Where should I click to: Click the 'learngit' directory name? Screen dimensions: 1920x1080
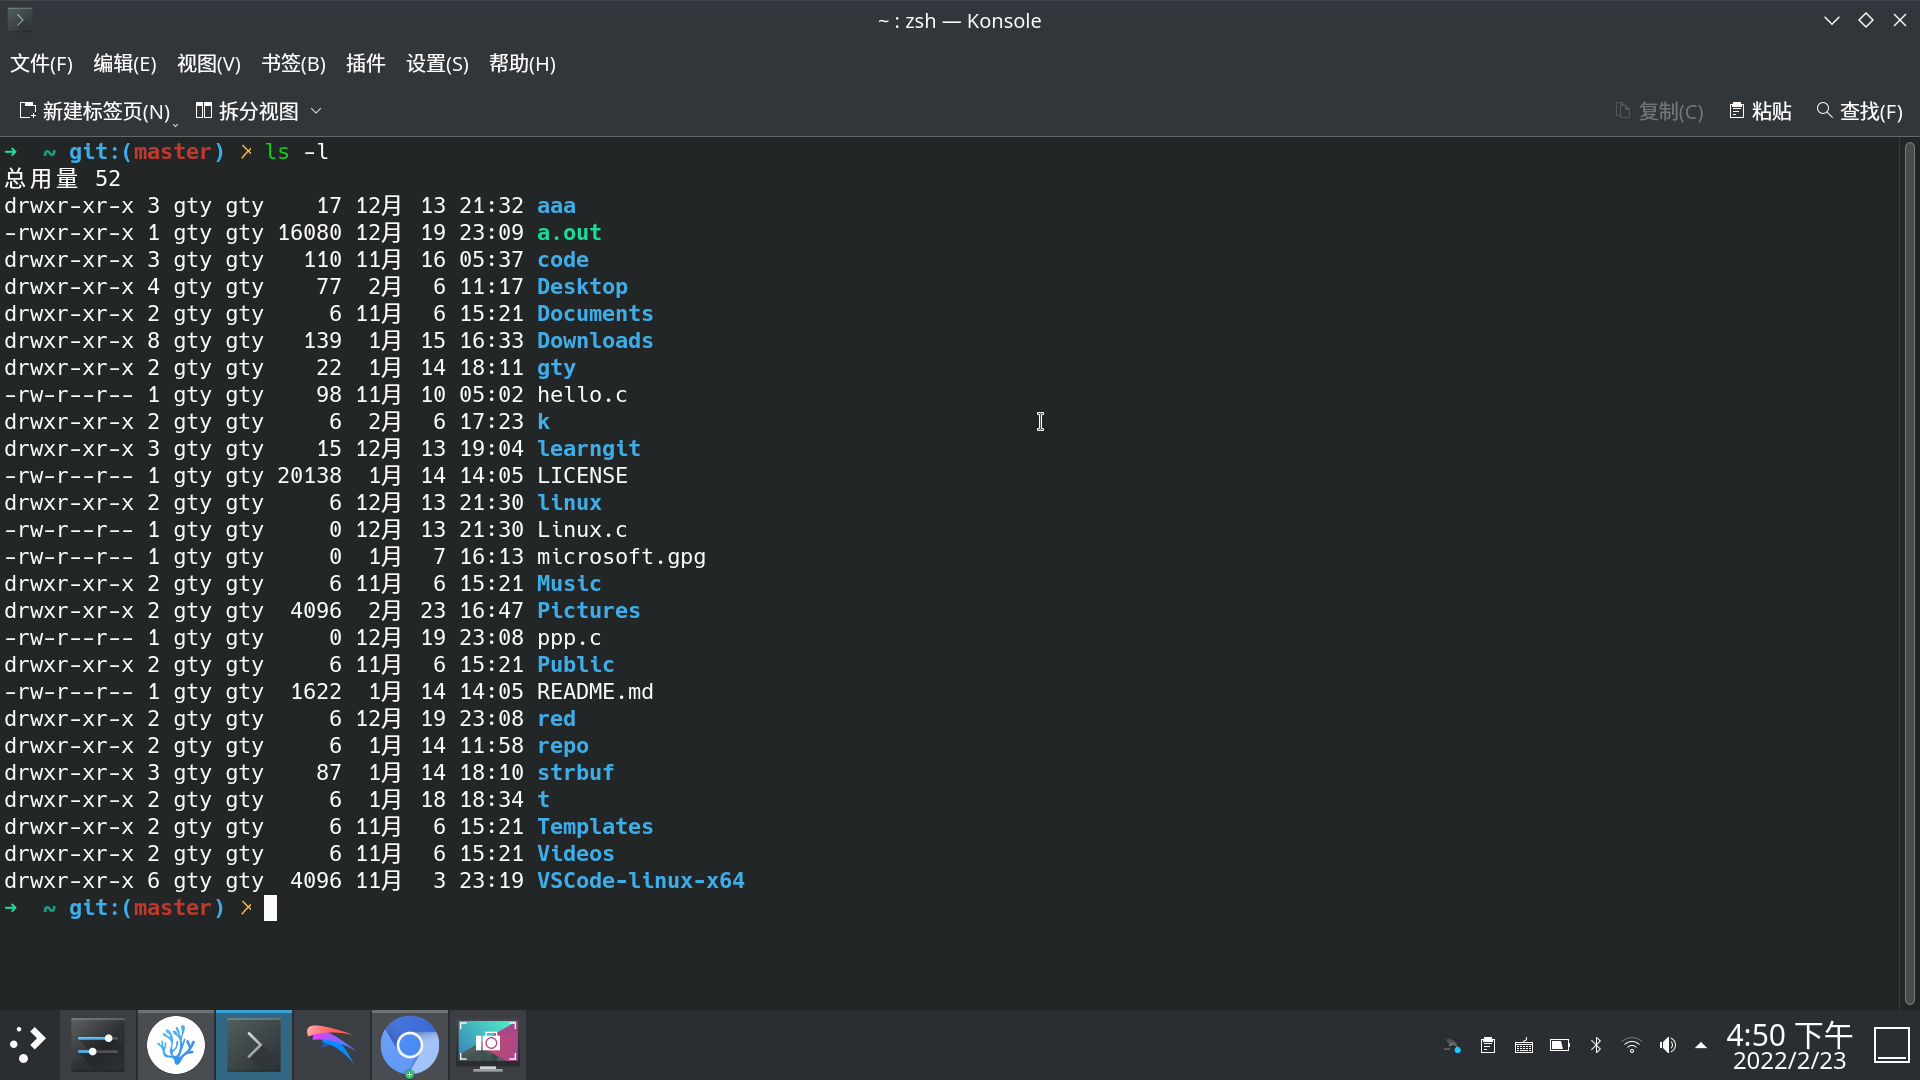[589, 449]
